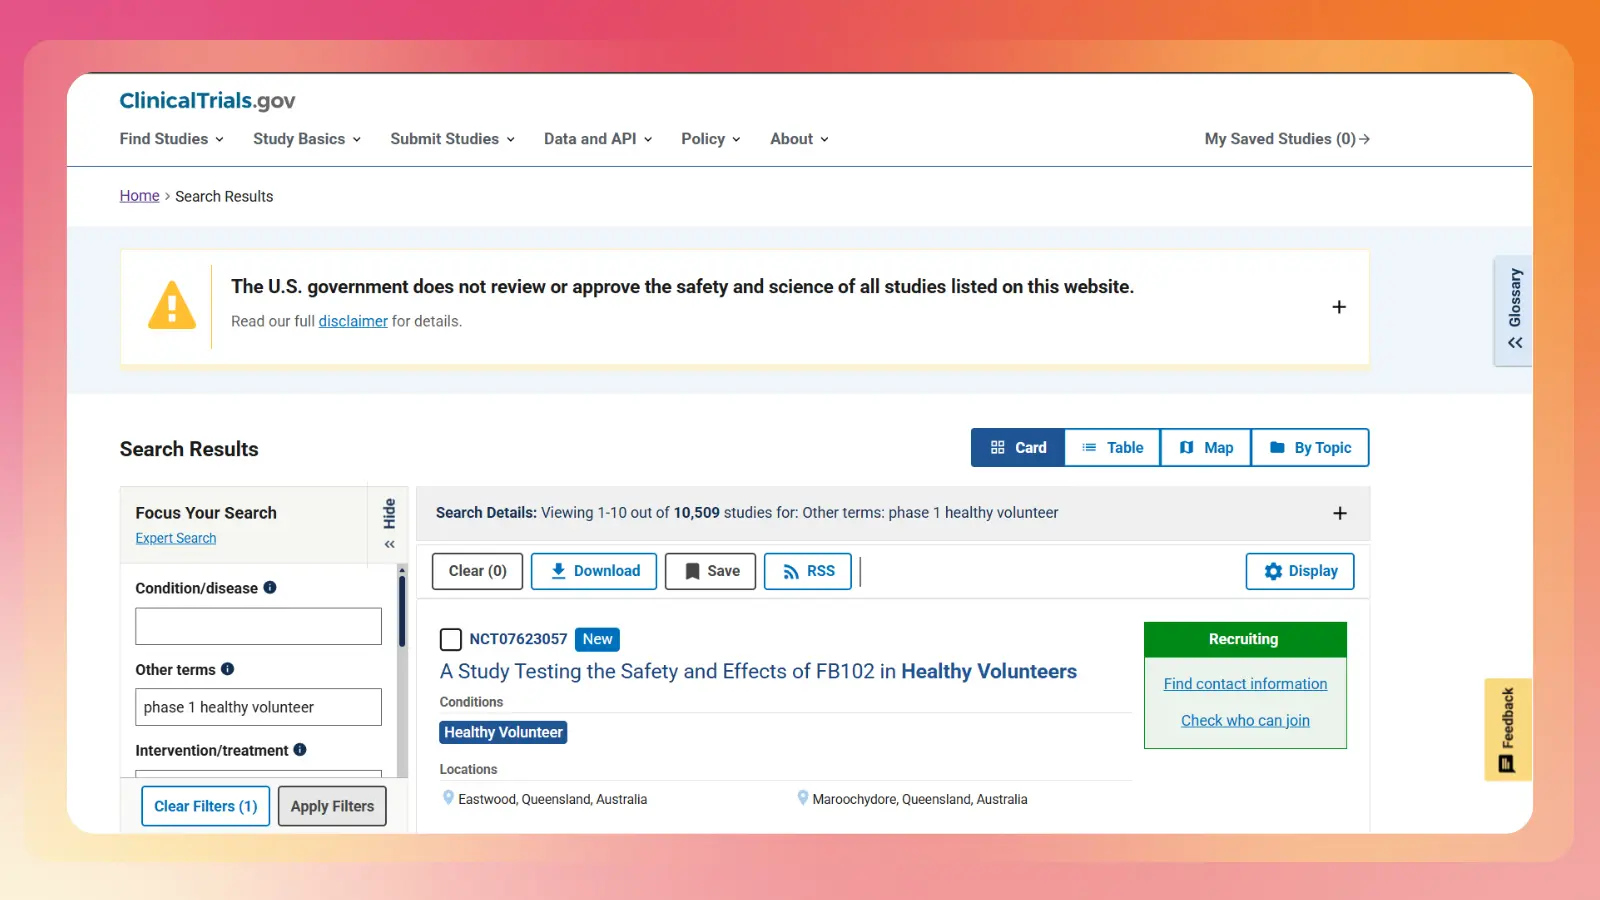Open the Feedback side tab

click(x=1508, y=729)
